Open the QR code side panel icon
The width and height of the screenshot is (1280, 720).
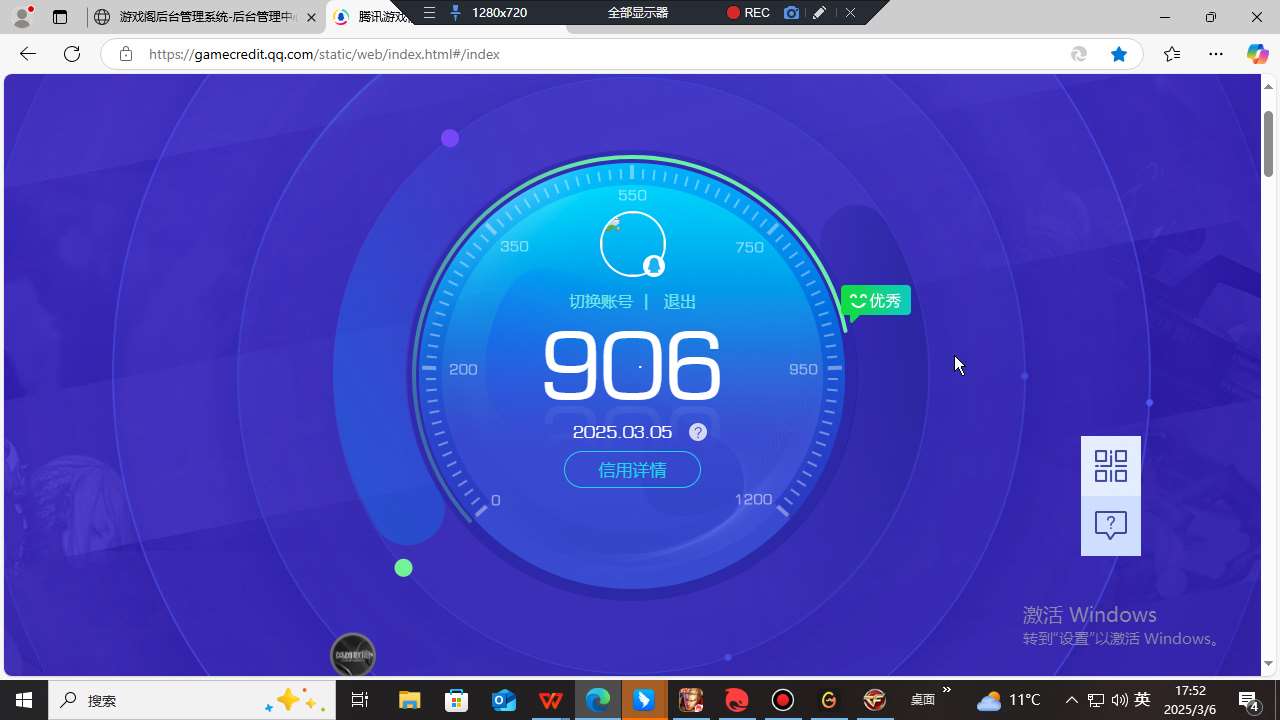pos(1111,466)
